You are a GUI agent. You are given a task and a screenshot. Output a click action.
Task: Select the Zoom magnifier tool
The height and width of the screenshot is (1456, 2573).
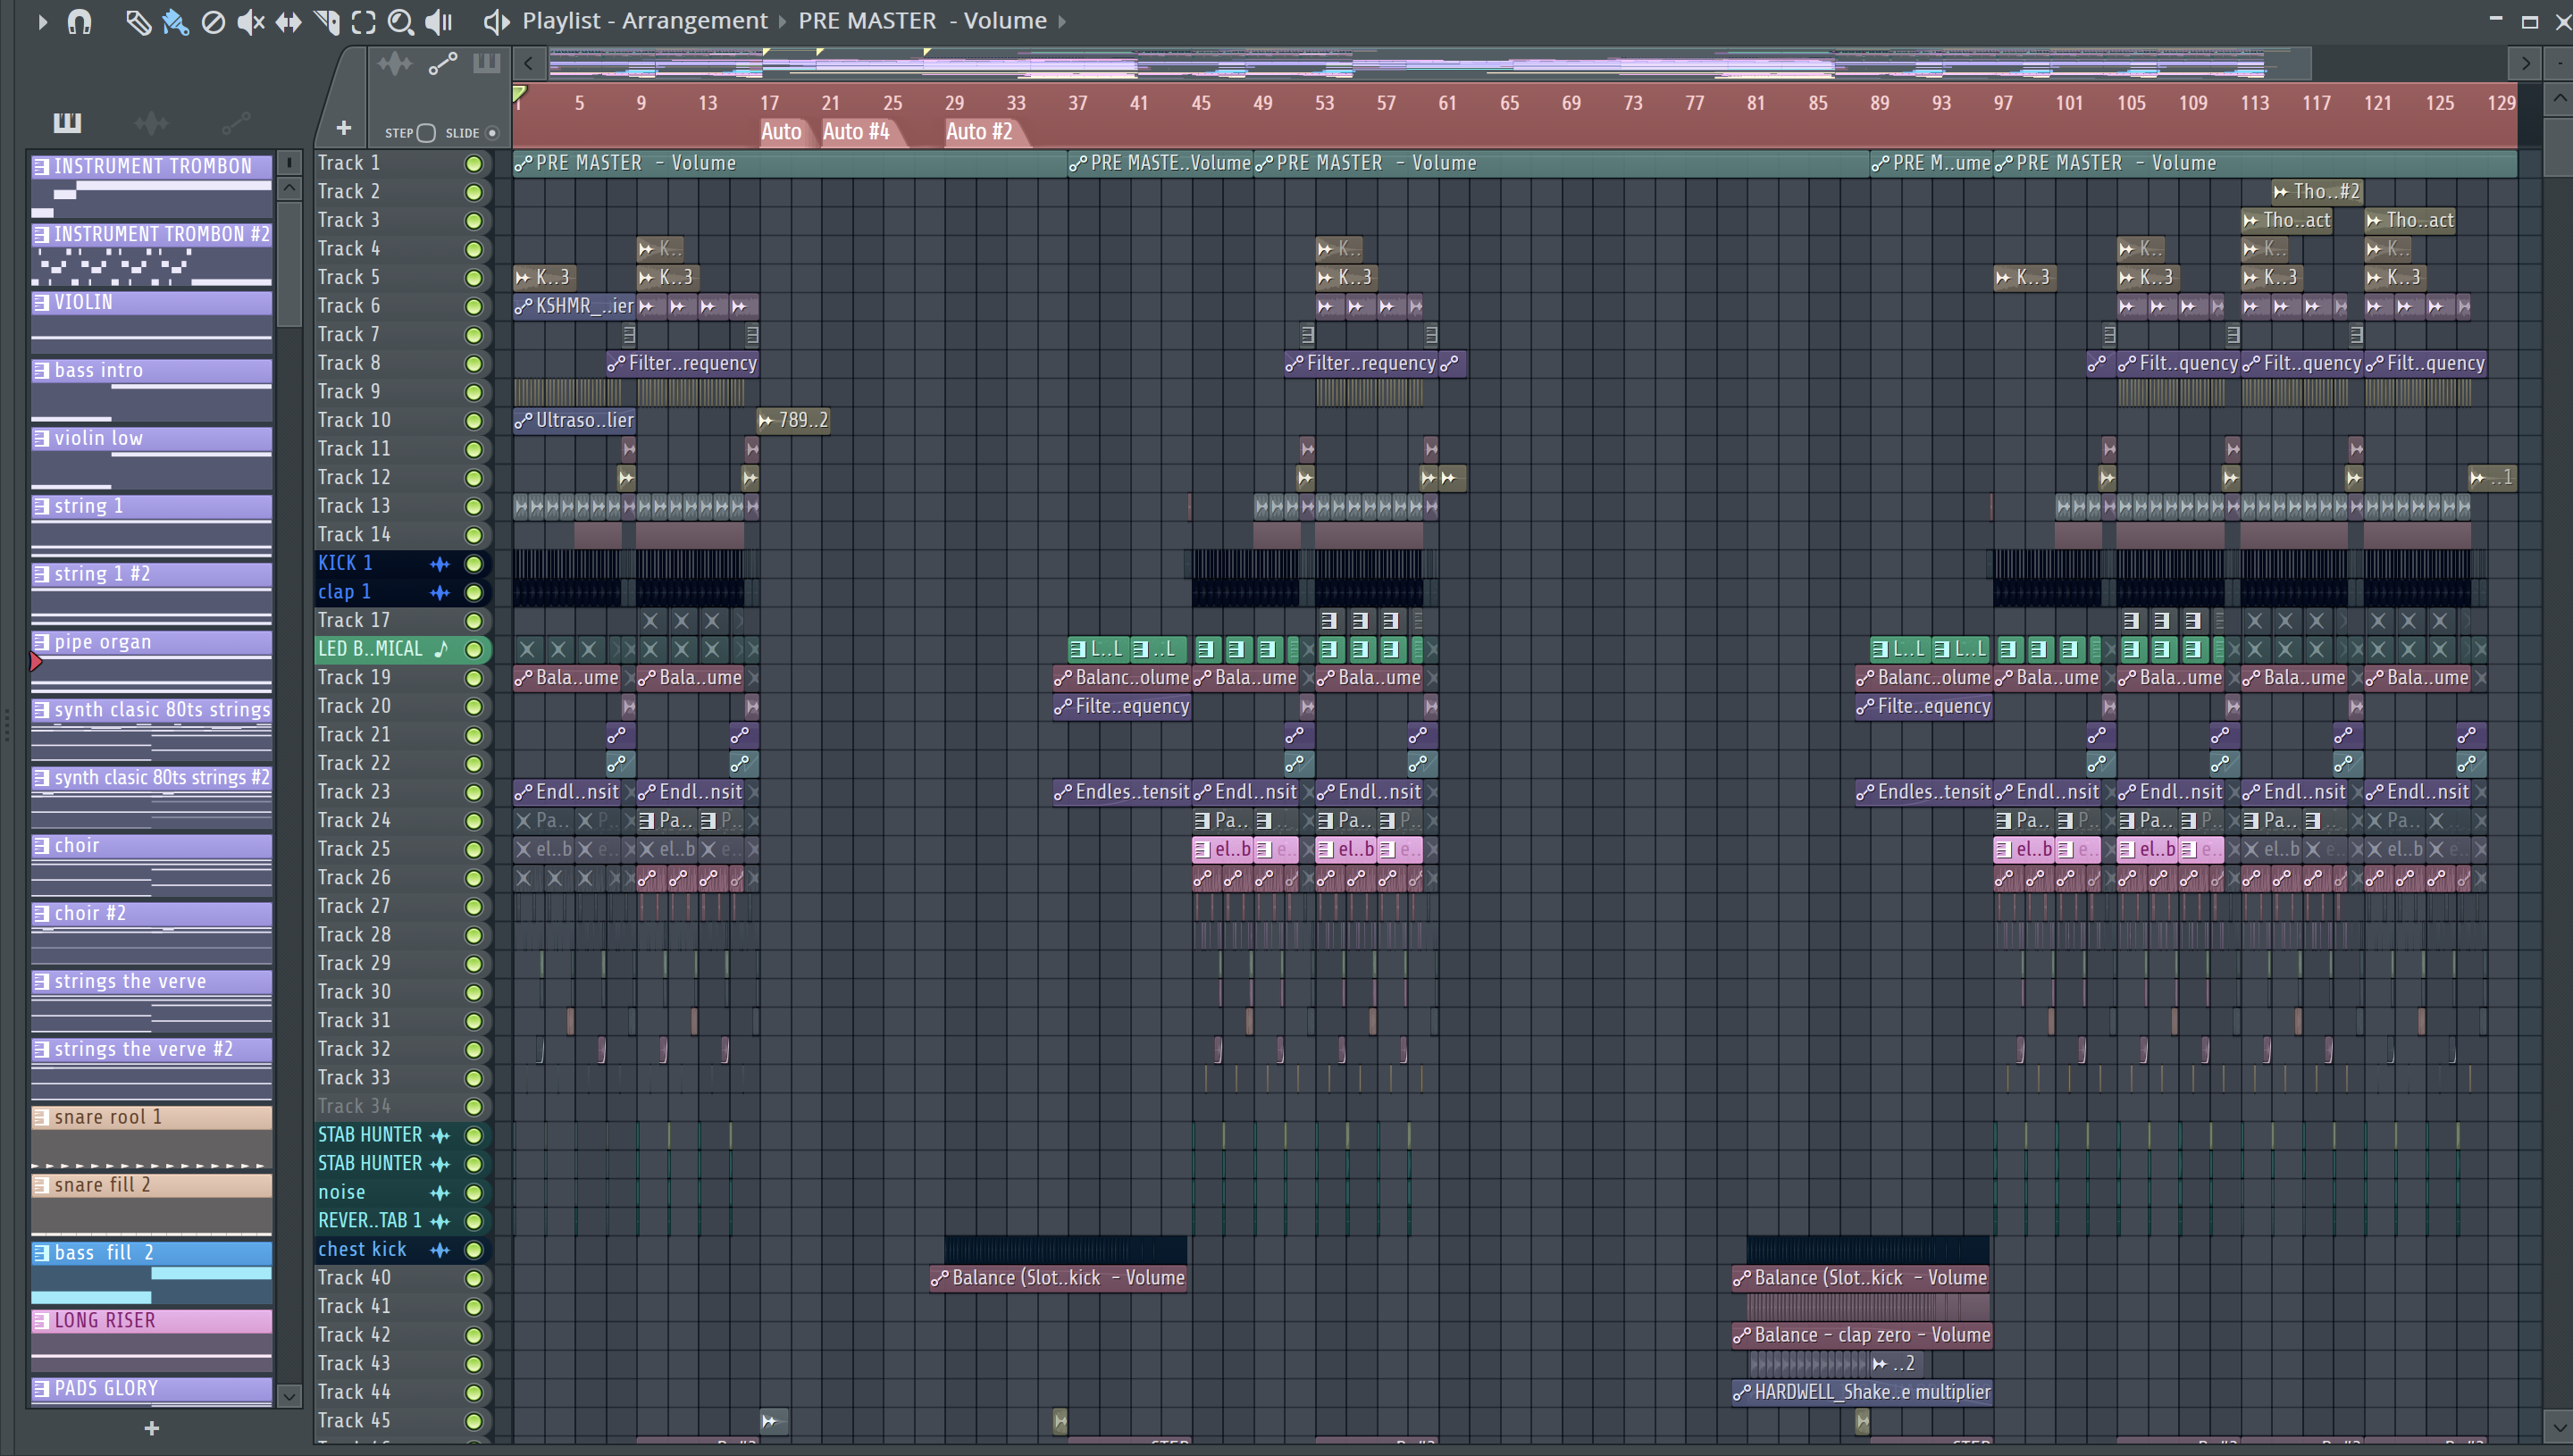(400, 21)
